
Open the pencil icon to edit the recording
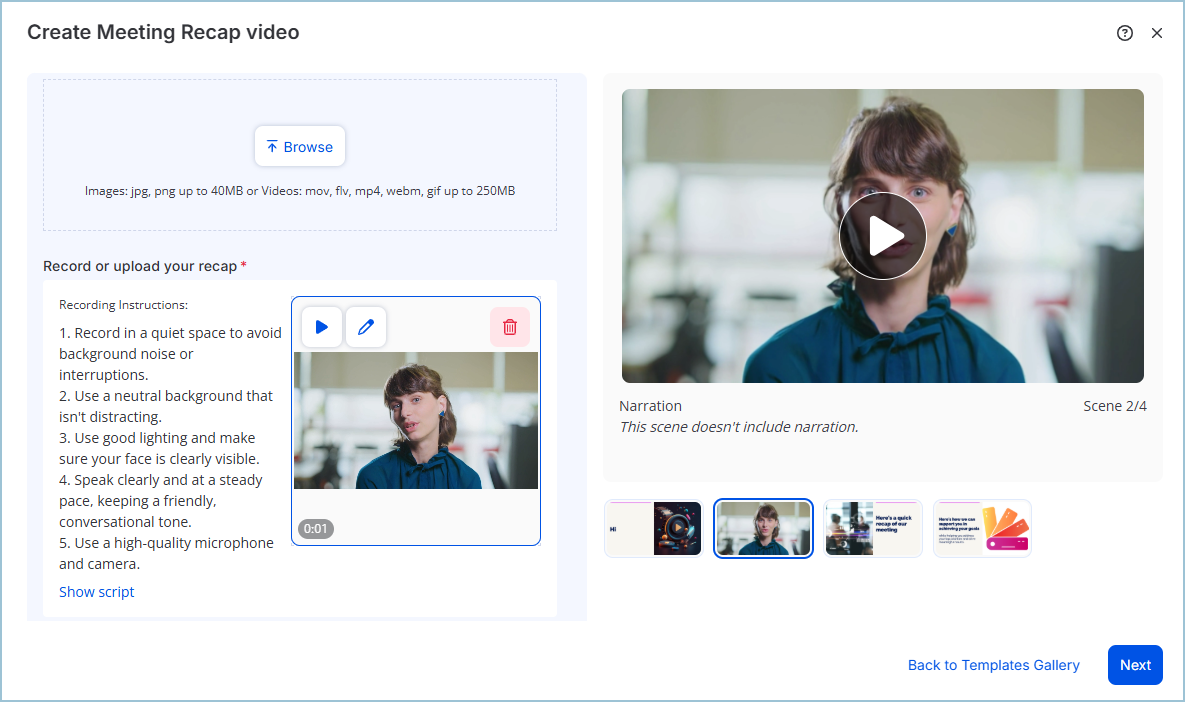pos(366,326)
